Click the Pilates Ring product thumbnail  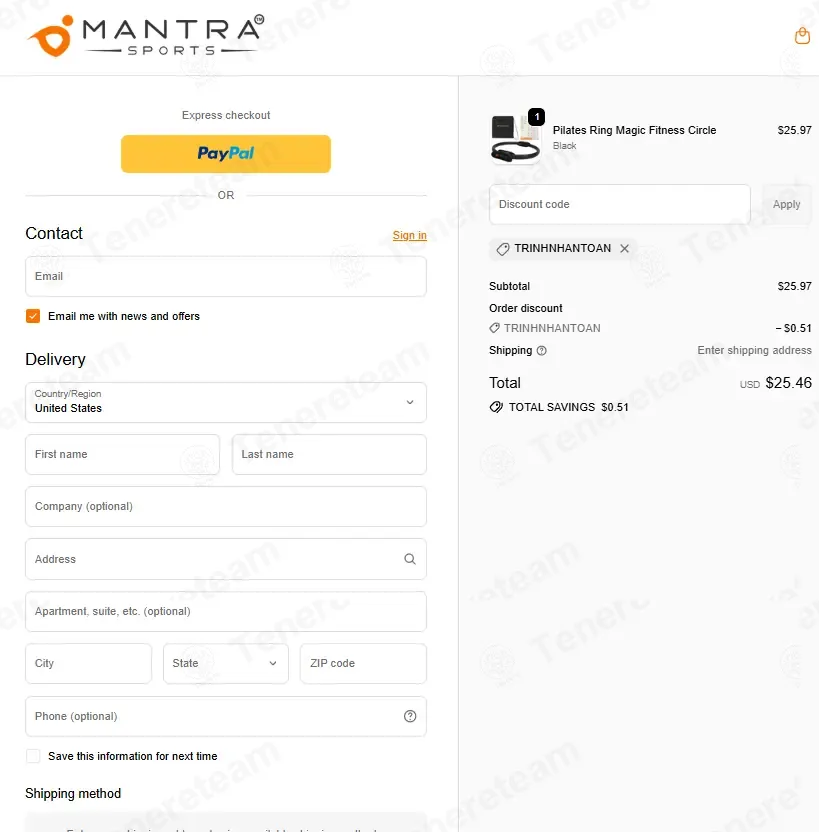tap(516, 138)
